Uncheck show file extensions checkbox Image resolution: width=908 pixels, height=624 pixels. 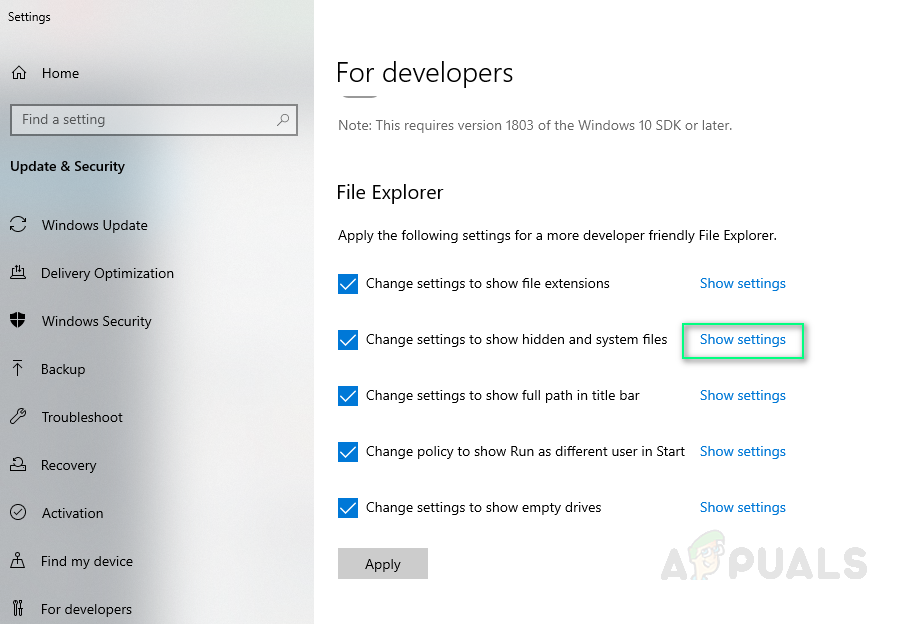click(x=348, y=284)
